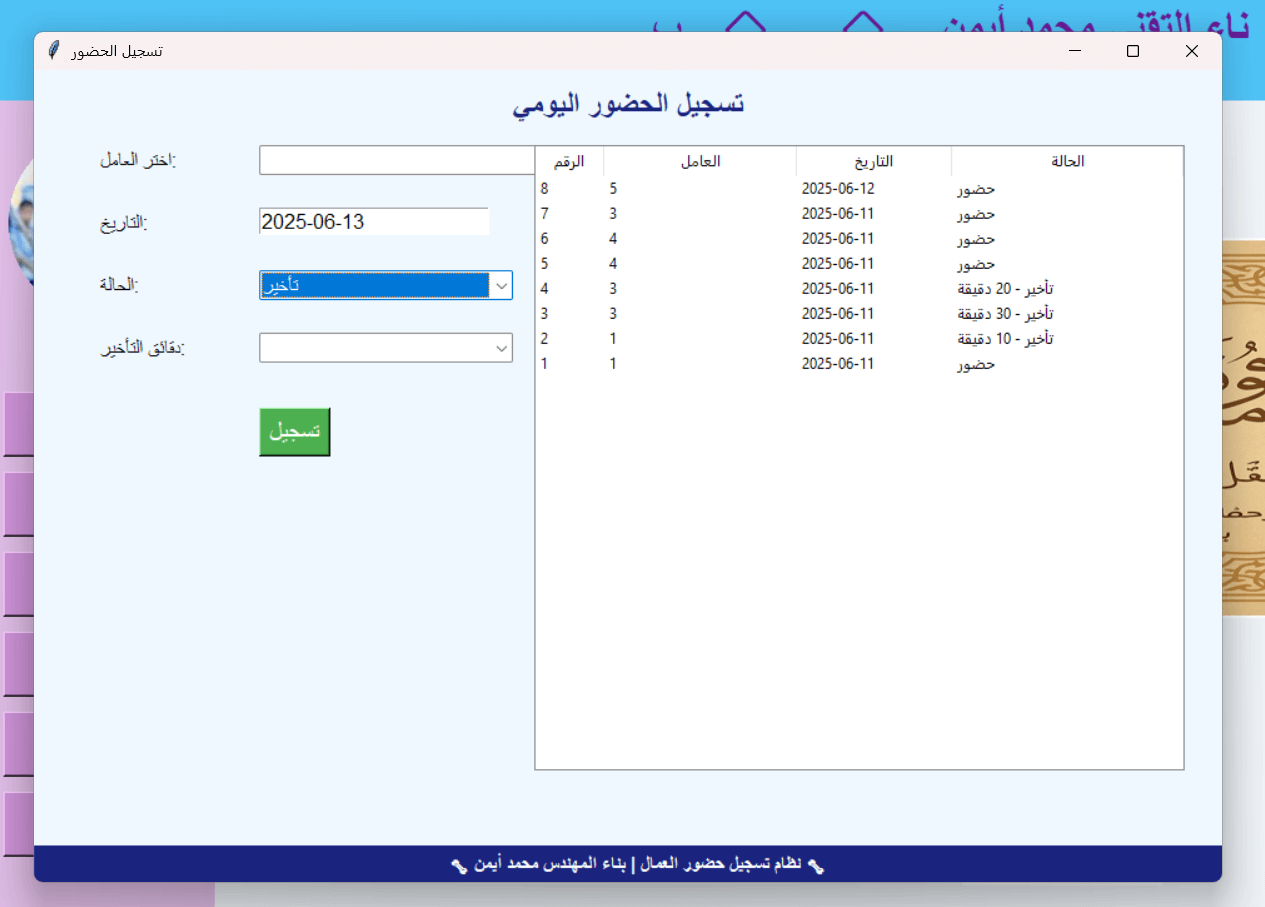Click the date field showing 2025-06-13
1265x907 pixels.
click(x=374, y=222)
